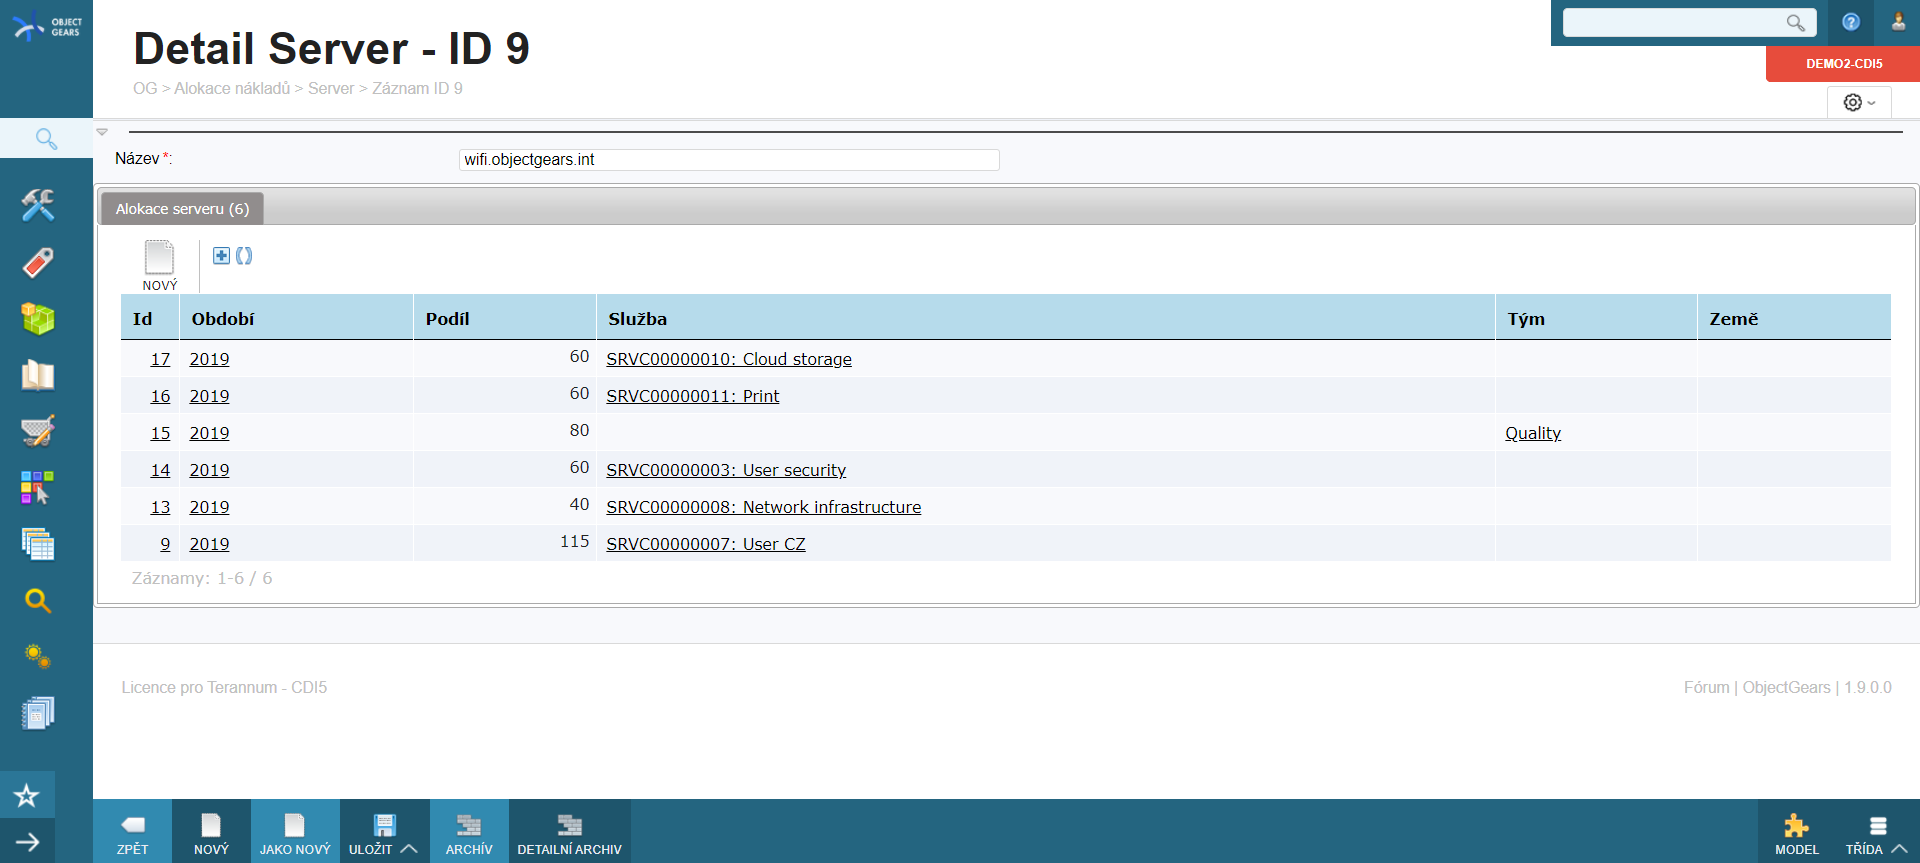Screen dimensions: 1920x863
Task: Open the Quality team link
Action: (x=1533, y=433)
